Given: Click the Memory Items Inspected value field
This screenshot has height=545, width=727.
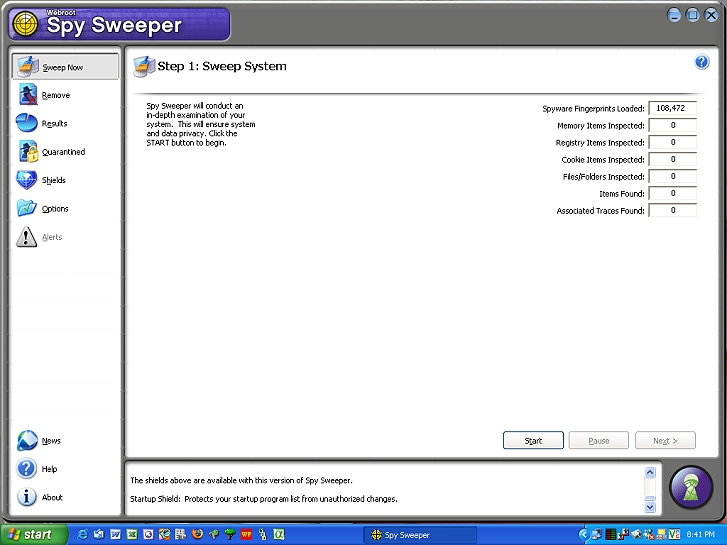Looking at the screenshot, I should click(672, 125).
